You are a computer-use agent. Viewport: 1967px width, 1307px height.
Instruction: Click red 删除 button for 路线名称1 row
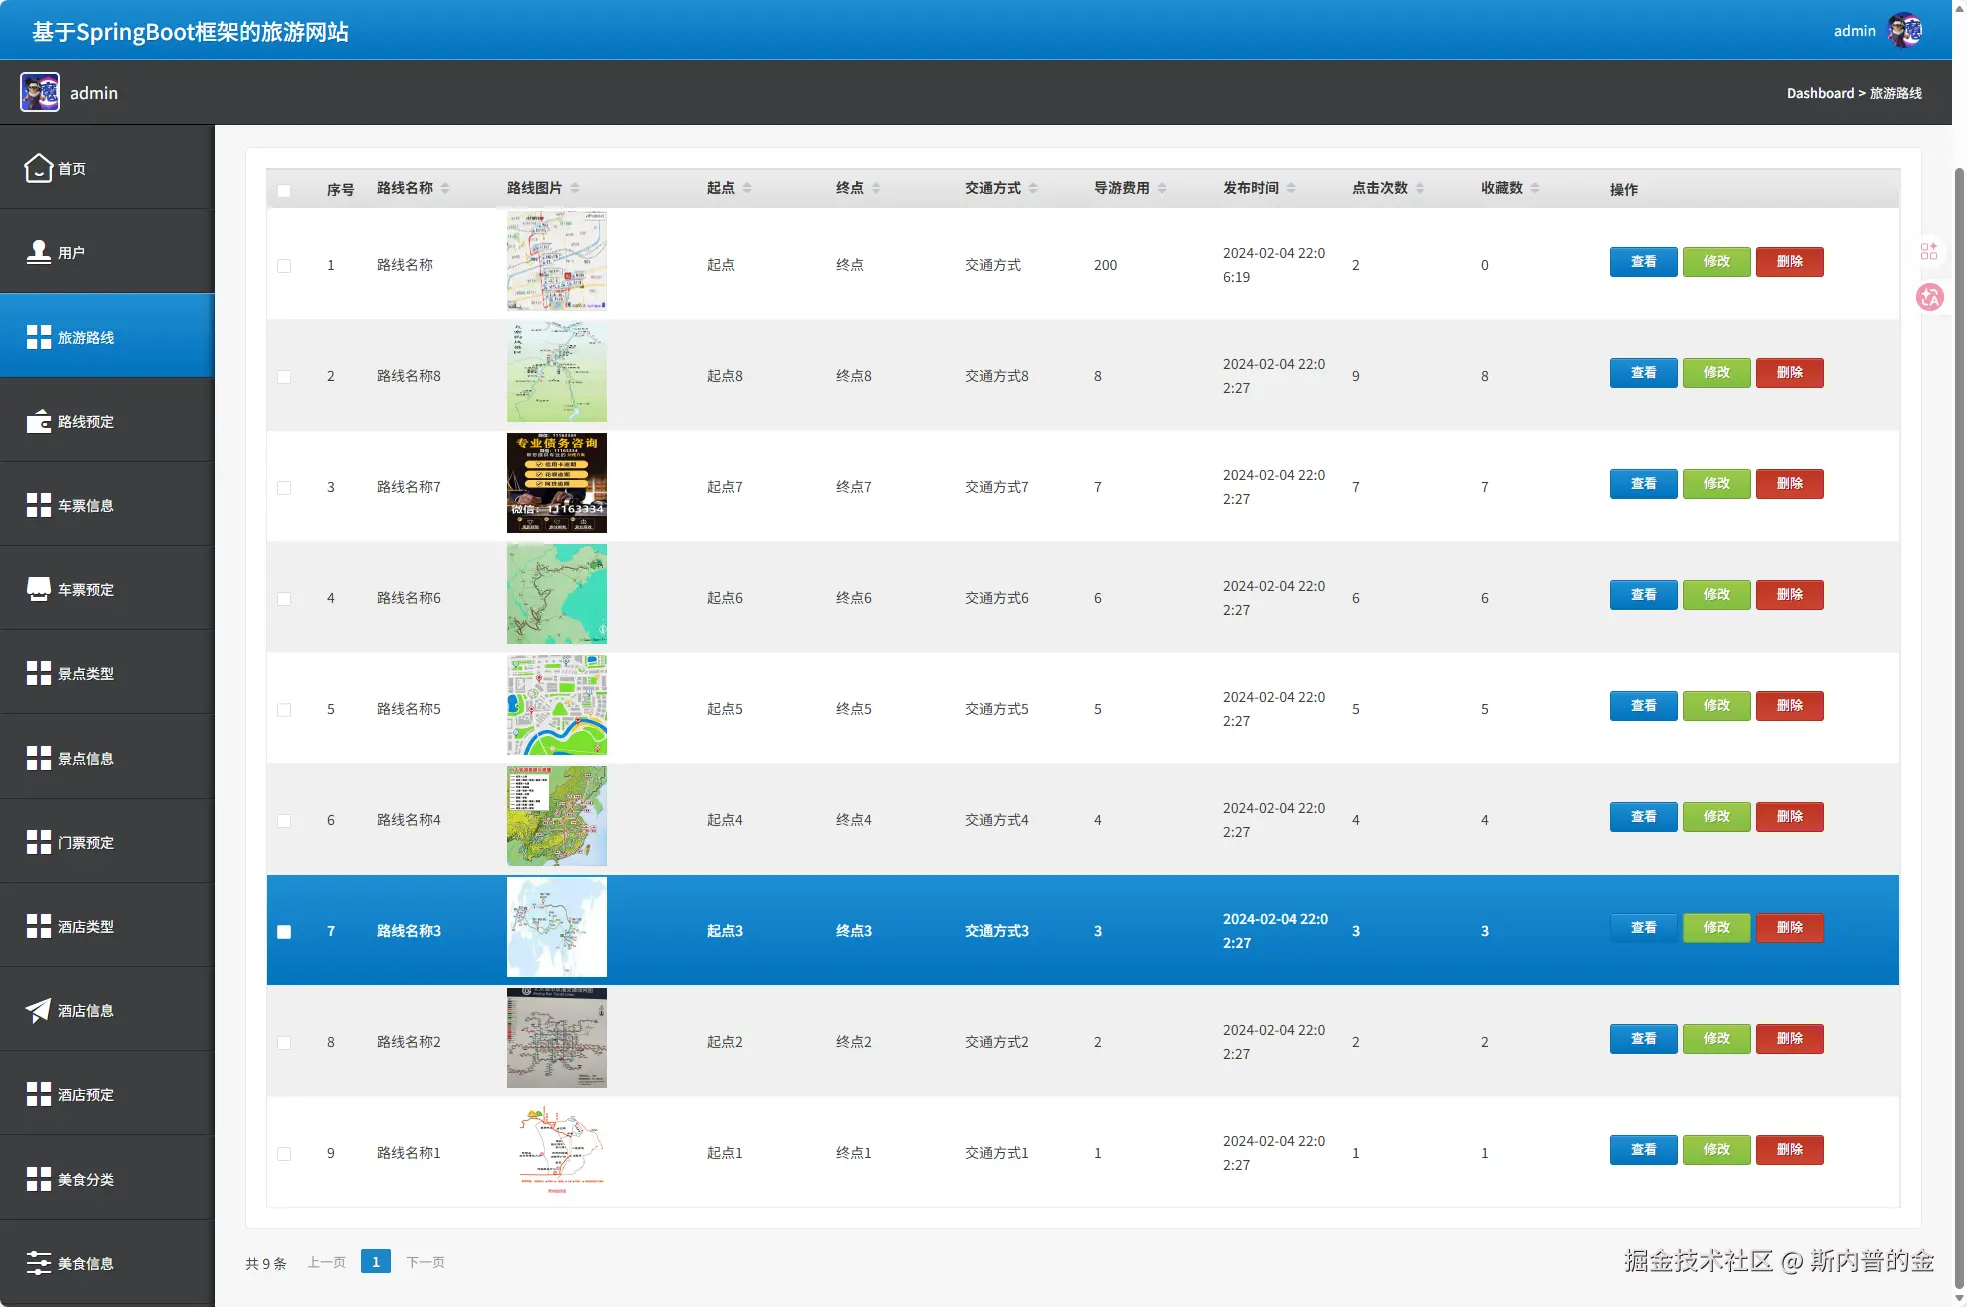pos(1789,1150)
